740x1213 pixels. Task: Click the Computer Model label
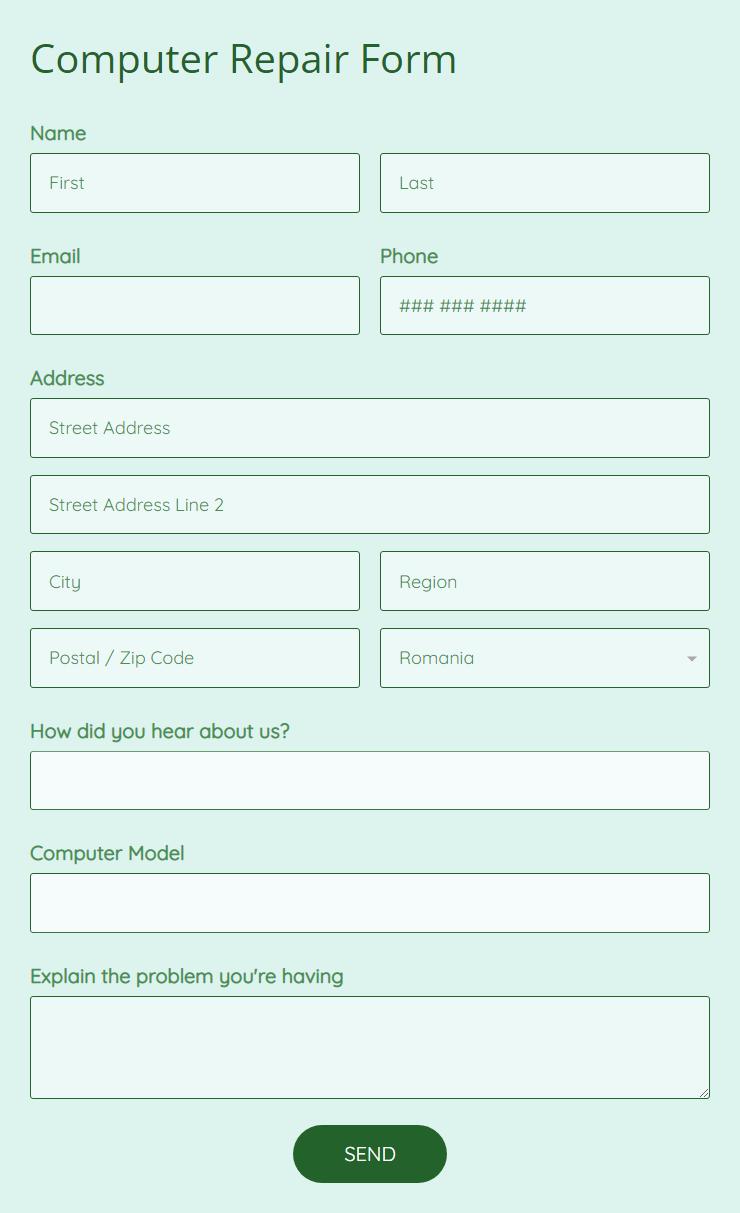pyautogui.click(x=107, y=853)
